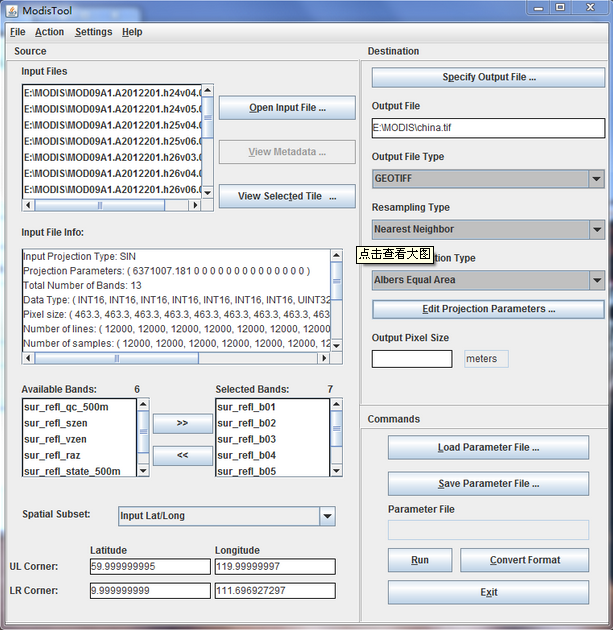Select input file MOD09A1.A2012201.h26v03
This screenshot has width=613, height=630.
[112, 158]
